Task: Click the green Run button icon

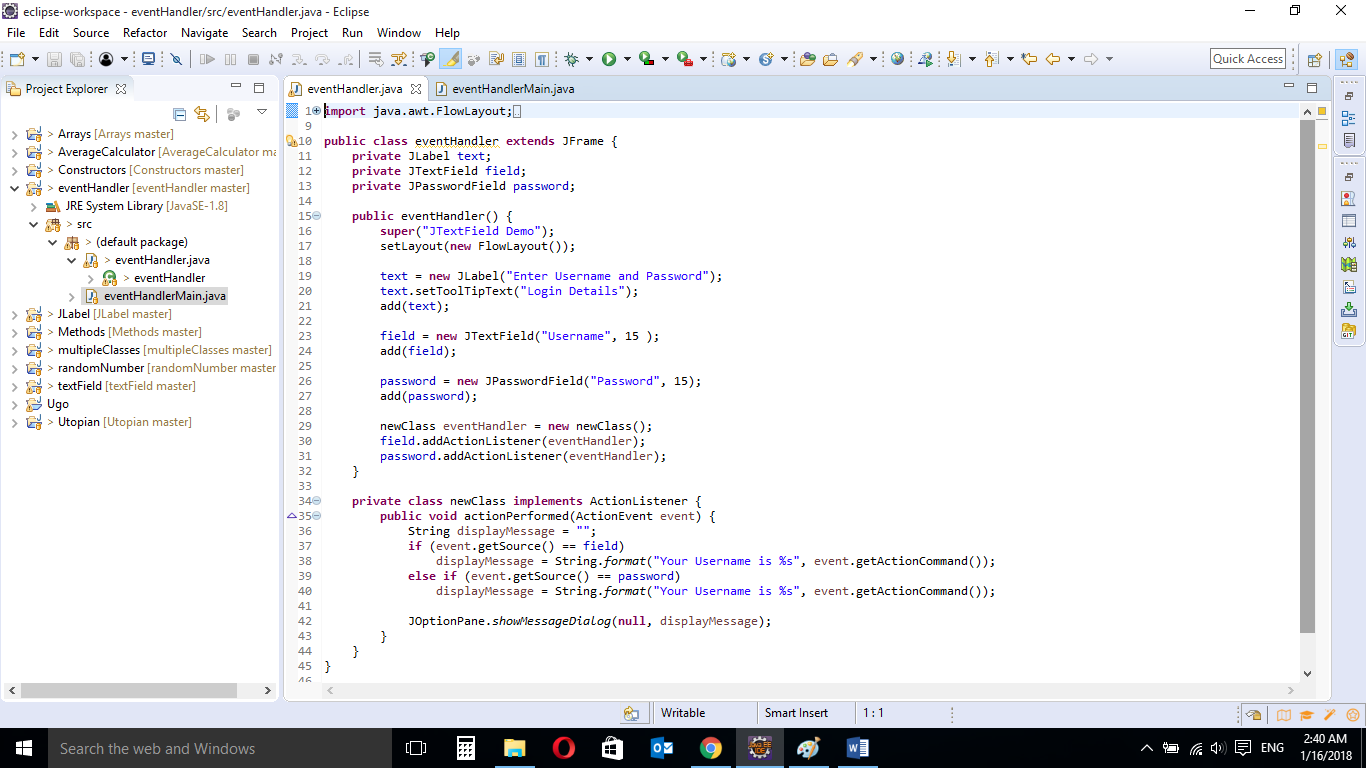Action: 609,59
